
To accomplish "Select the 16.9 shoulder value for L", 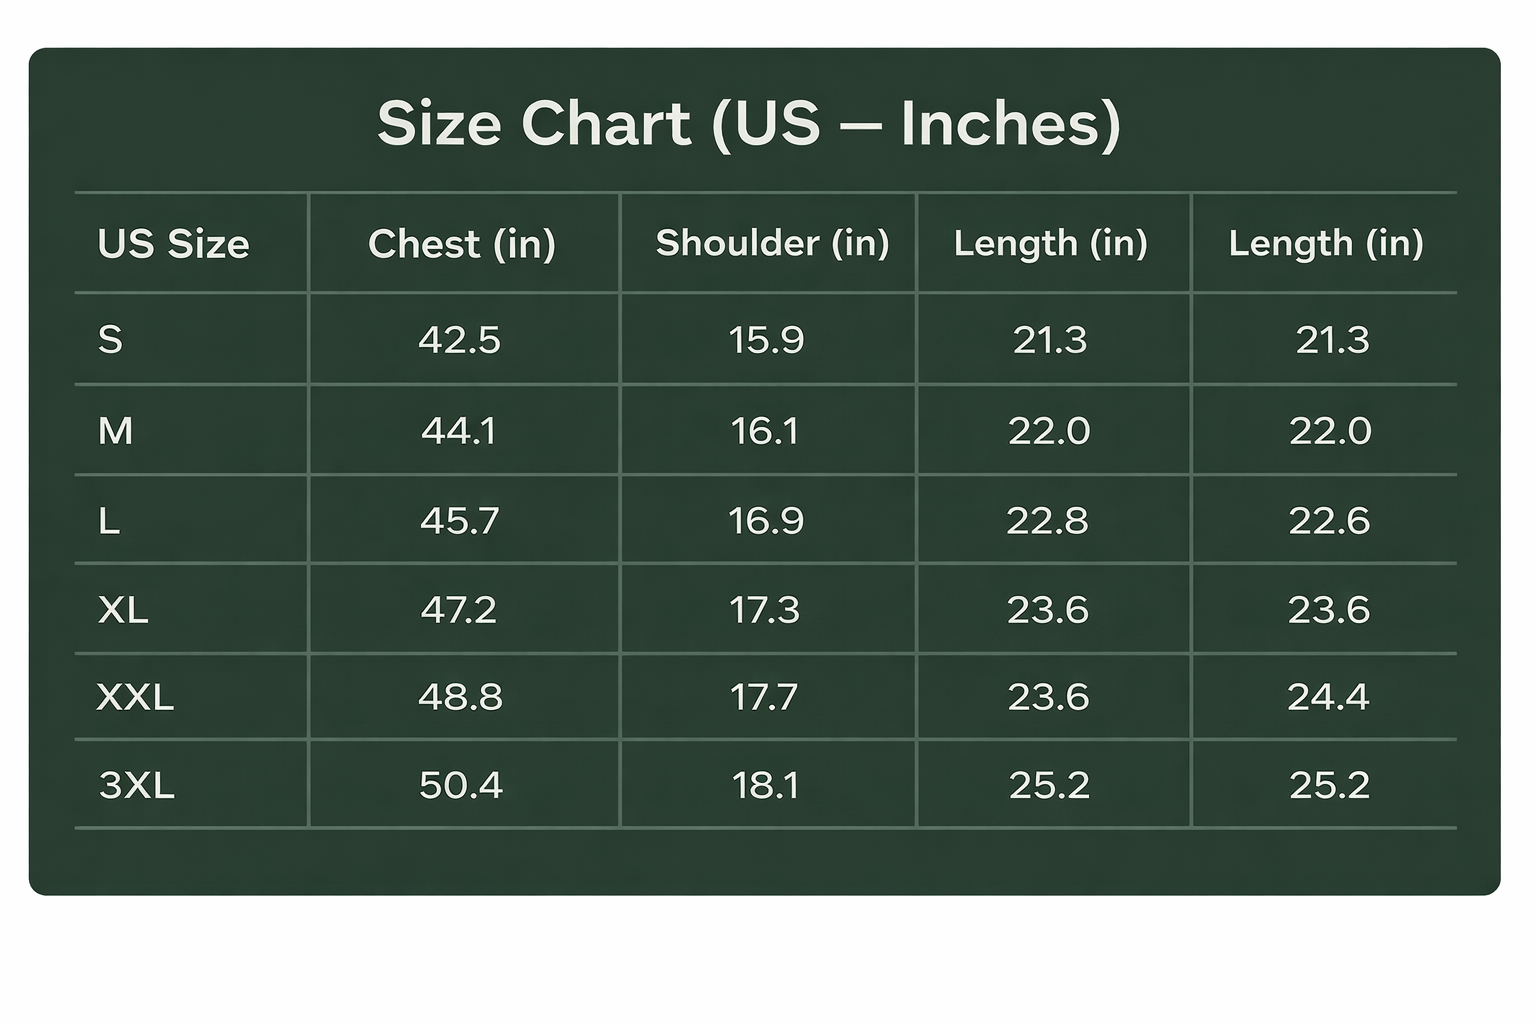I will [x=766, y=521].
